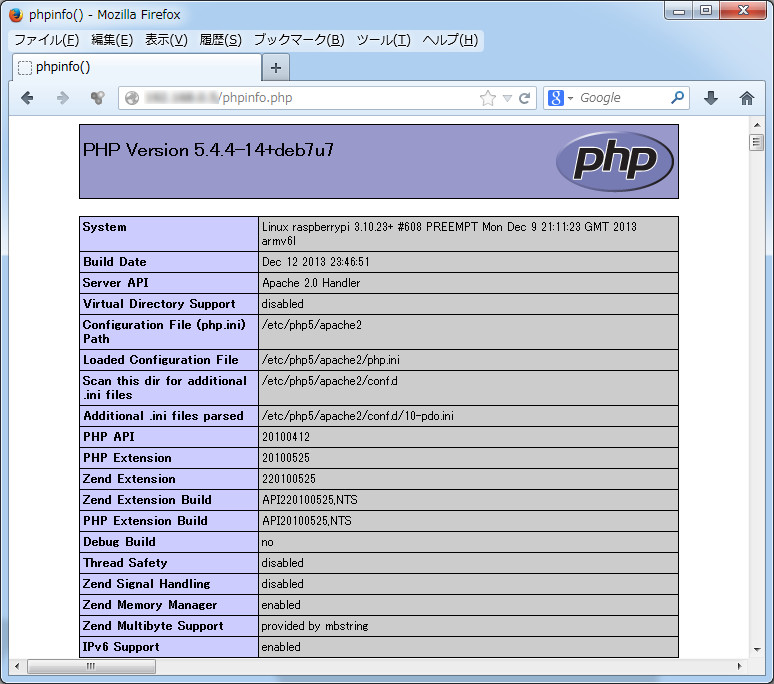Open the 編集(E) menu

(x=112, y=40)
